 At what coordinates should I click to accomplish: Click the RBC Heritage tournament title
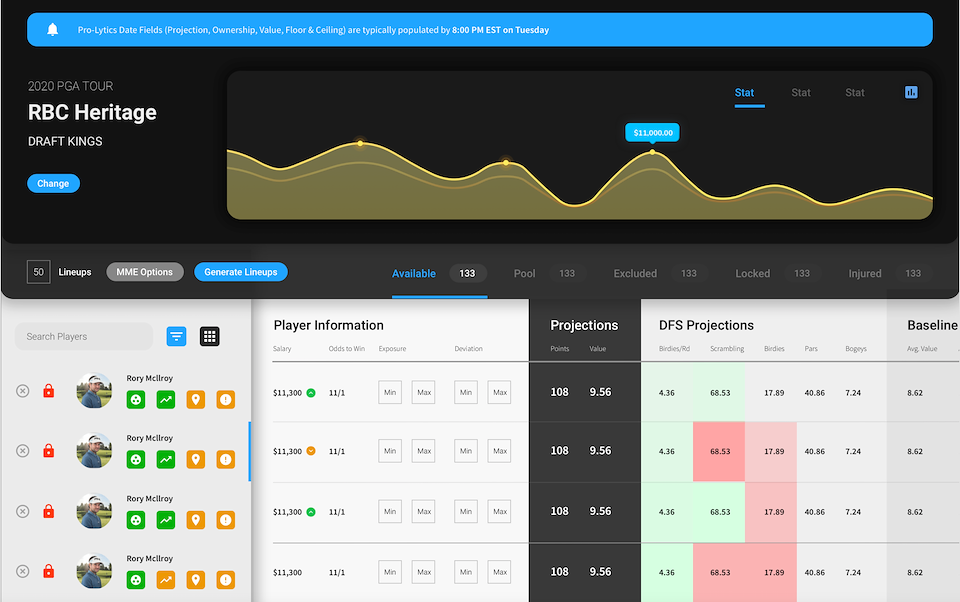tap(92, 112)
